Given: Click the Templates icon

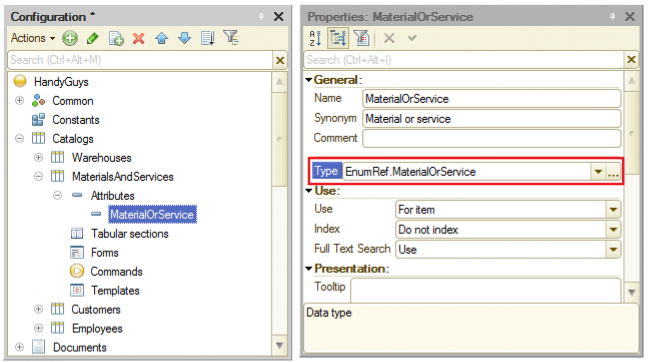Looking at the screenshot, I should pos(77,290).
